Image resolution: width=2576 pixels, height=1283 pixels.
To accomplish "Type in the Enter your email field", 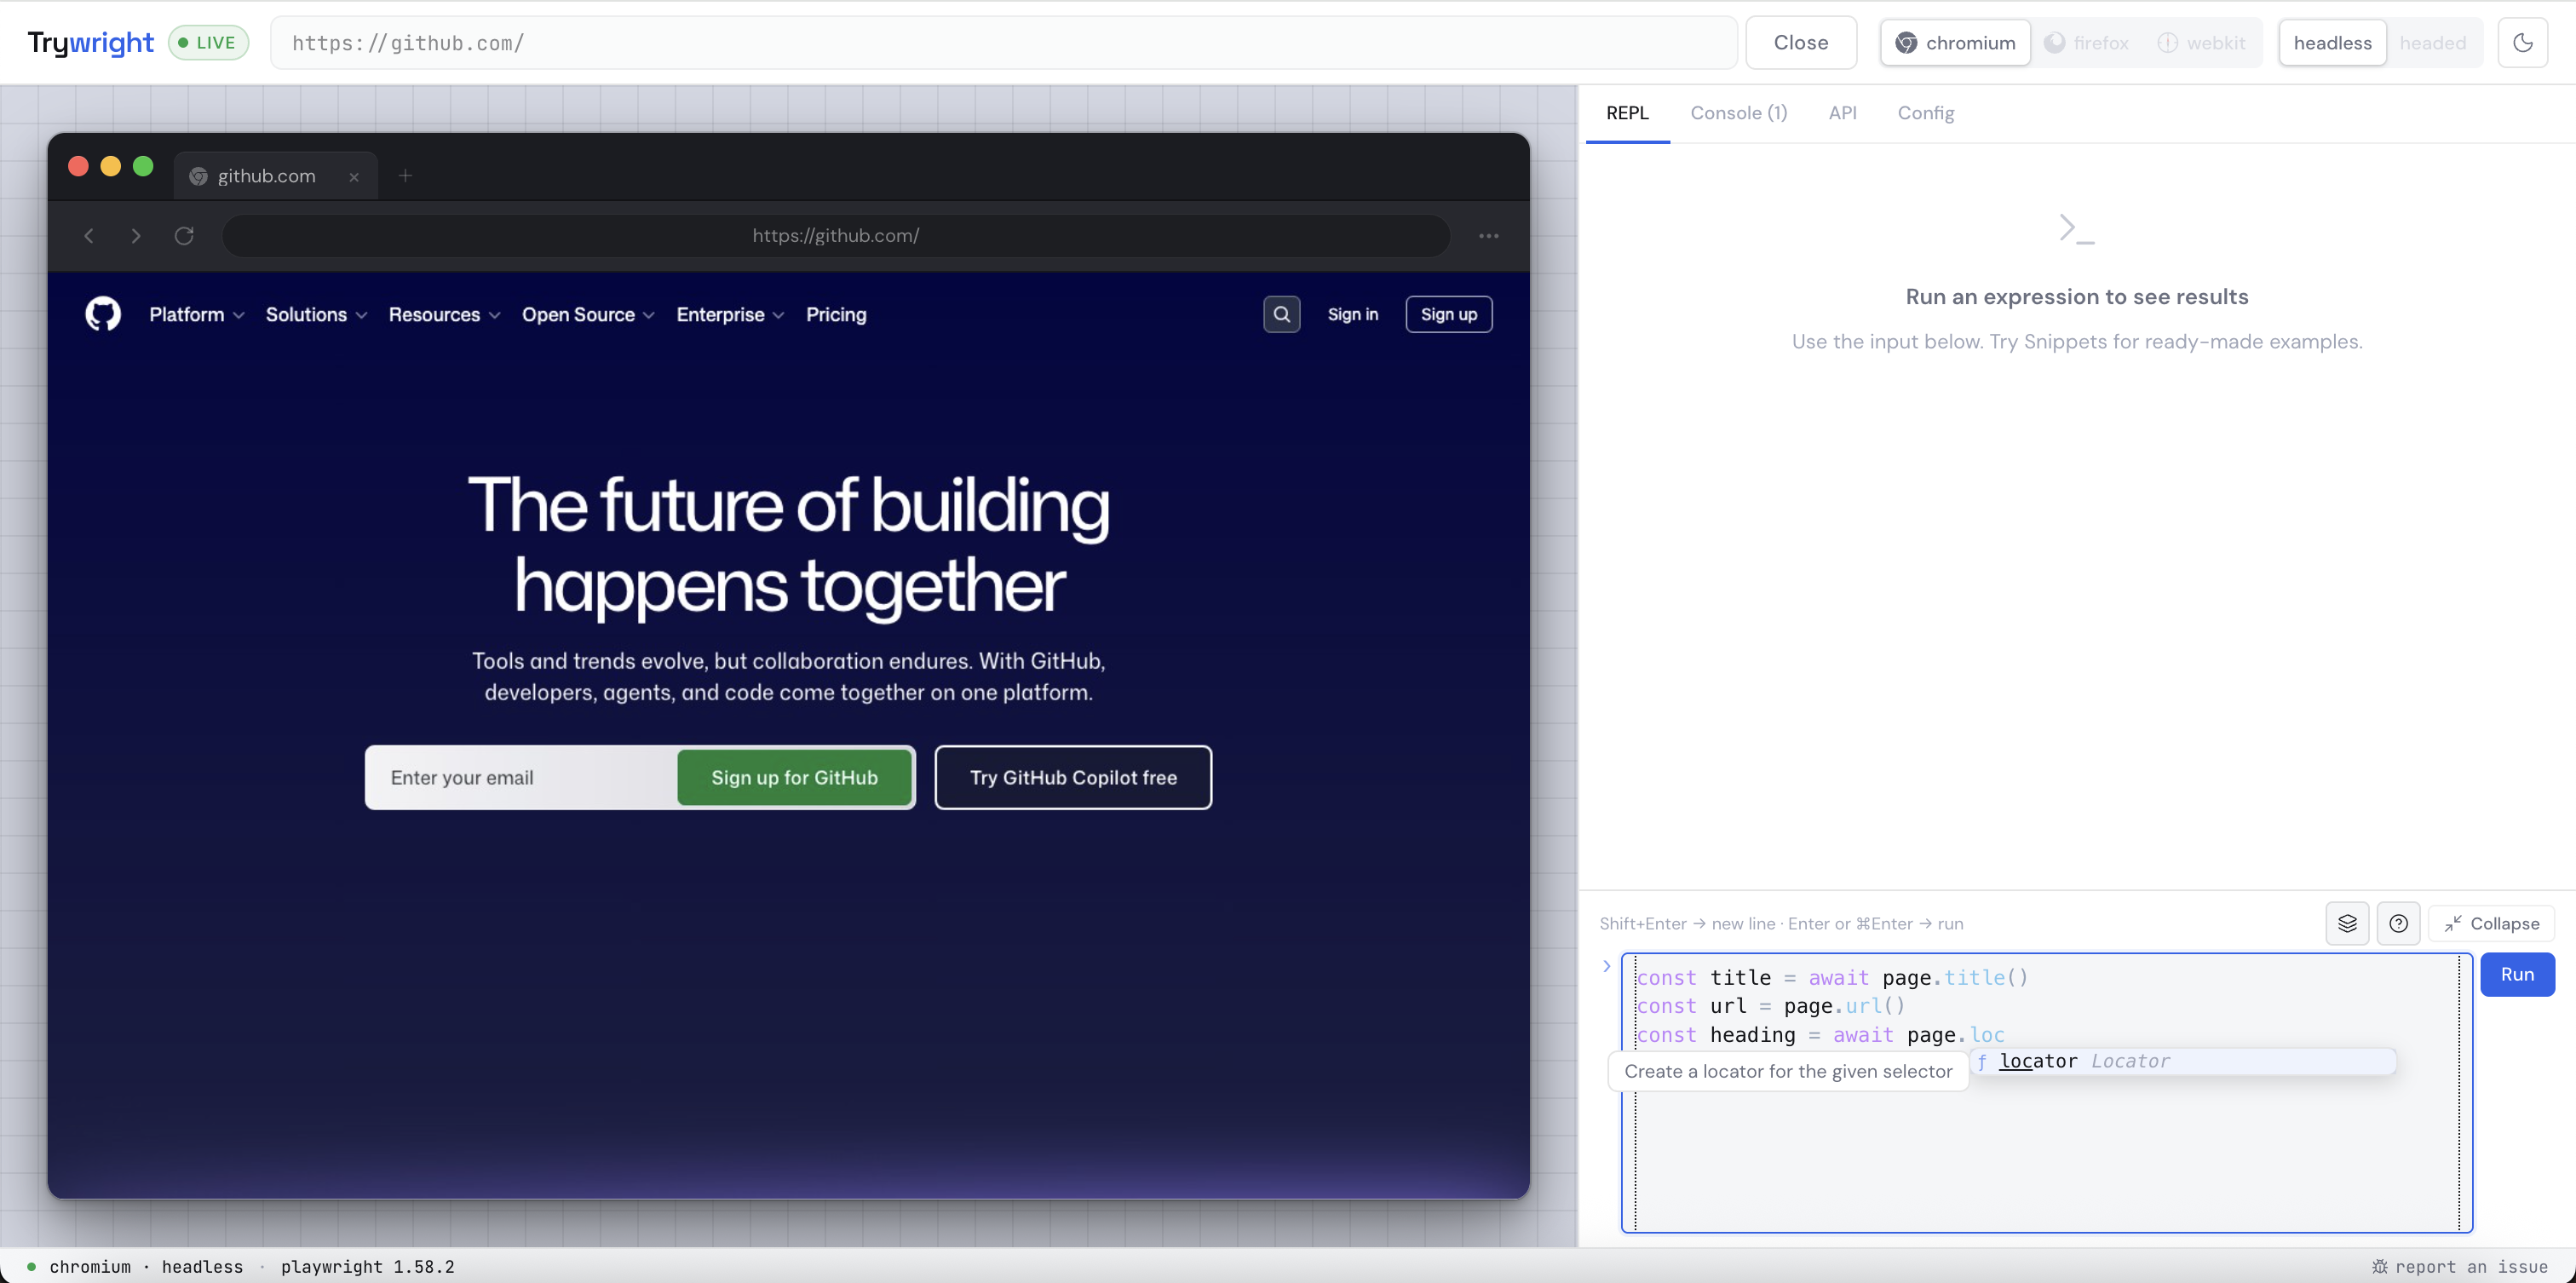I will pyautogui.click(x=520, y=777).
